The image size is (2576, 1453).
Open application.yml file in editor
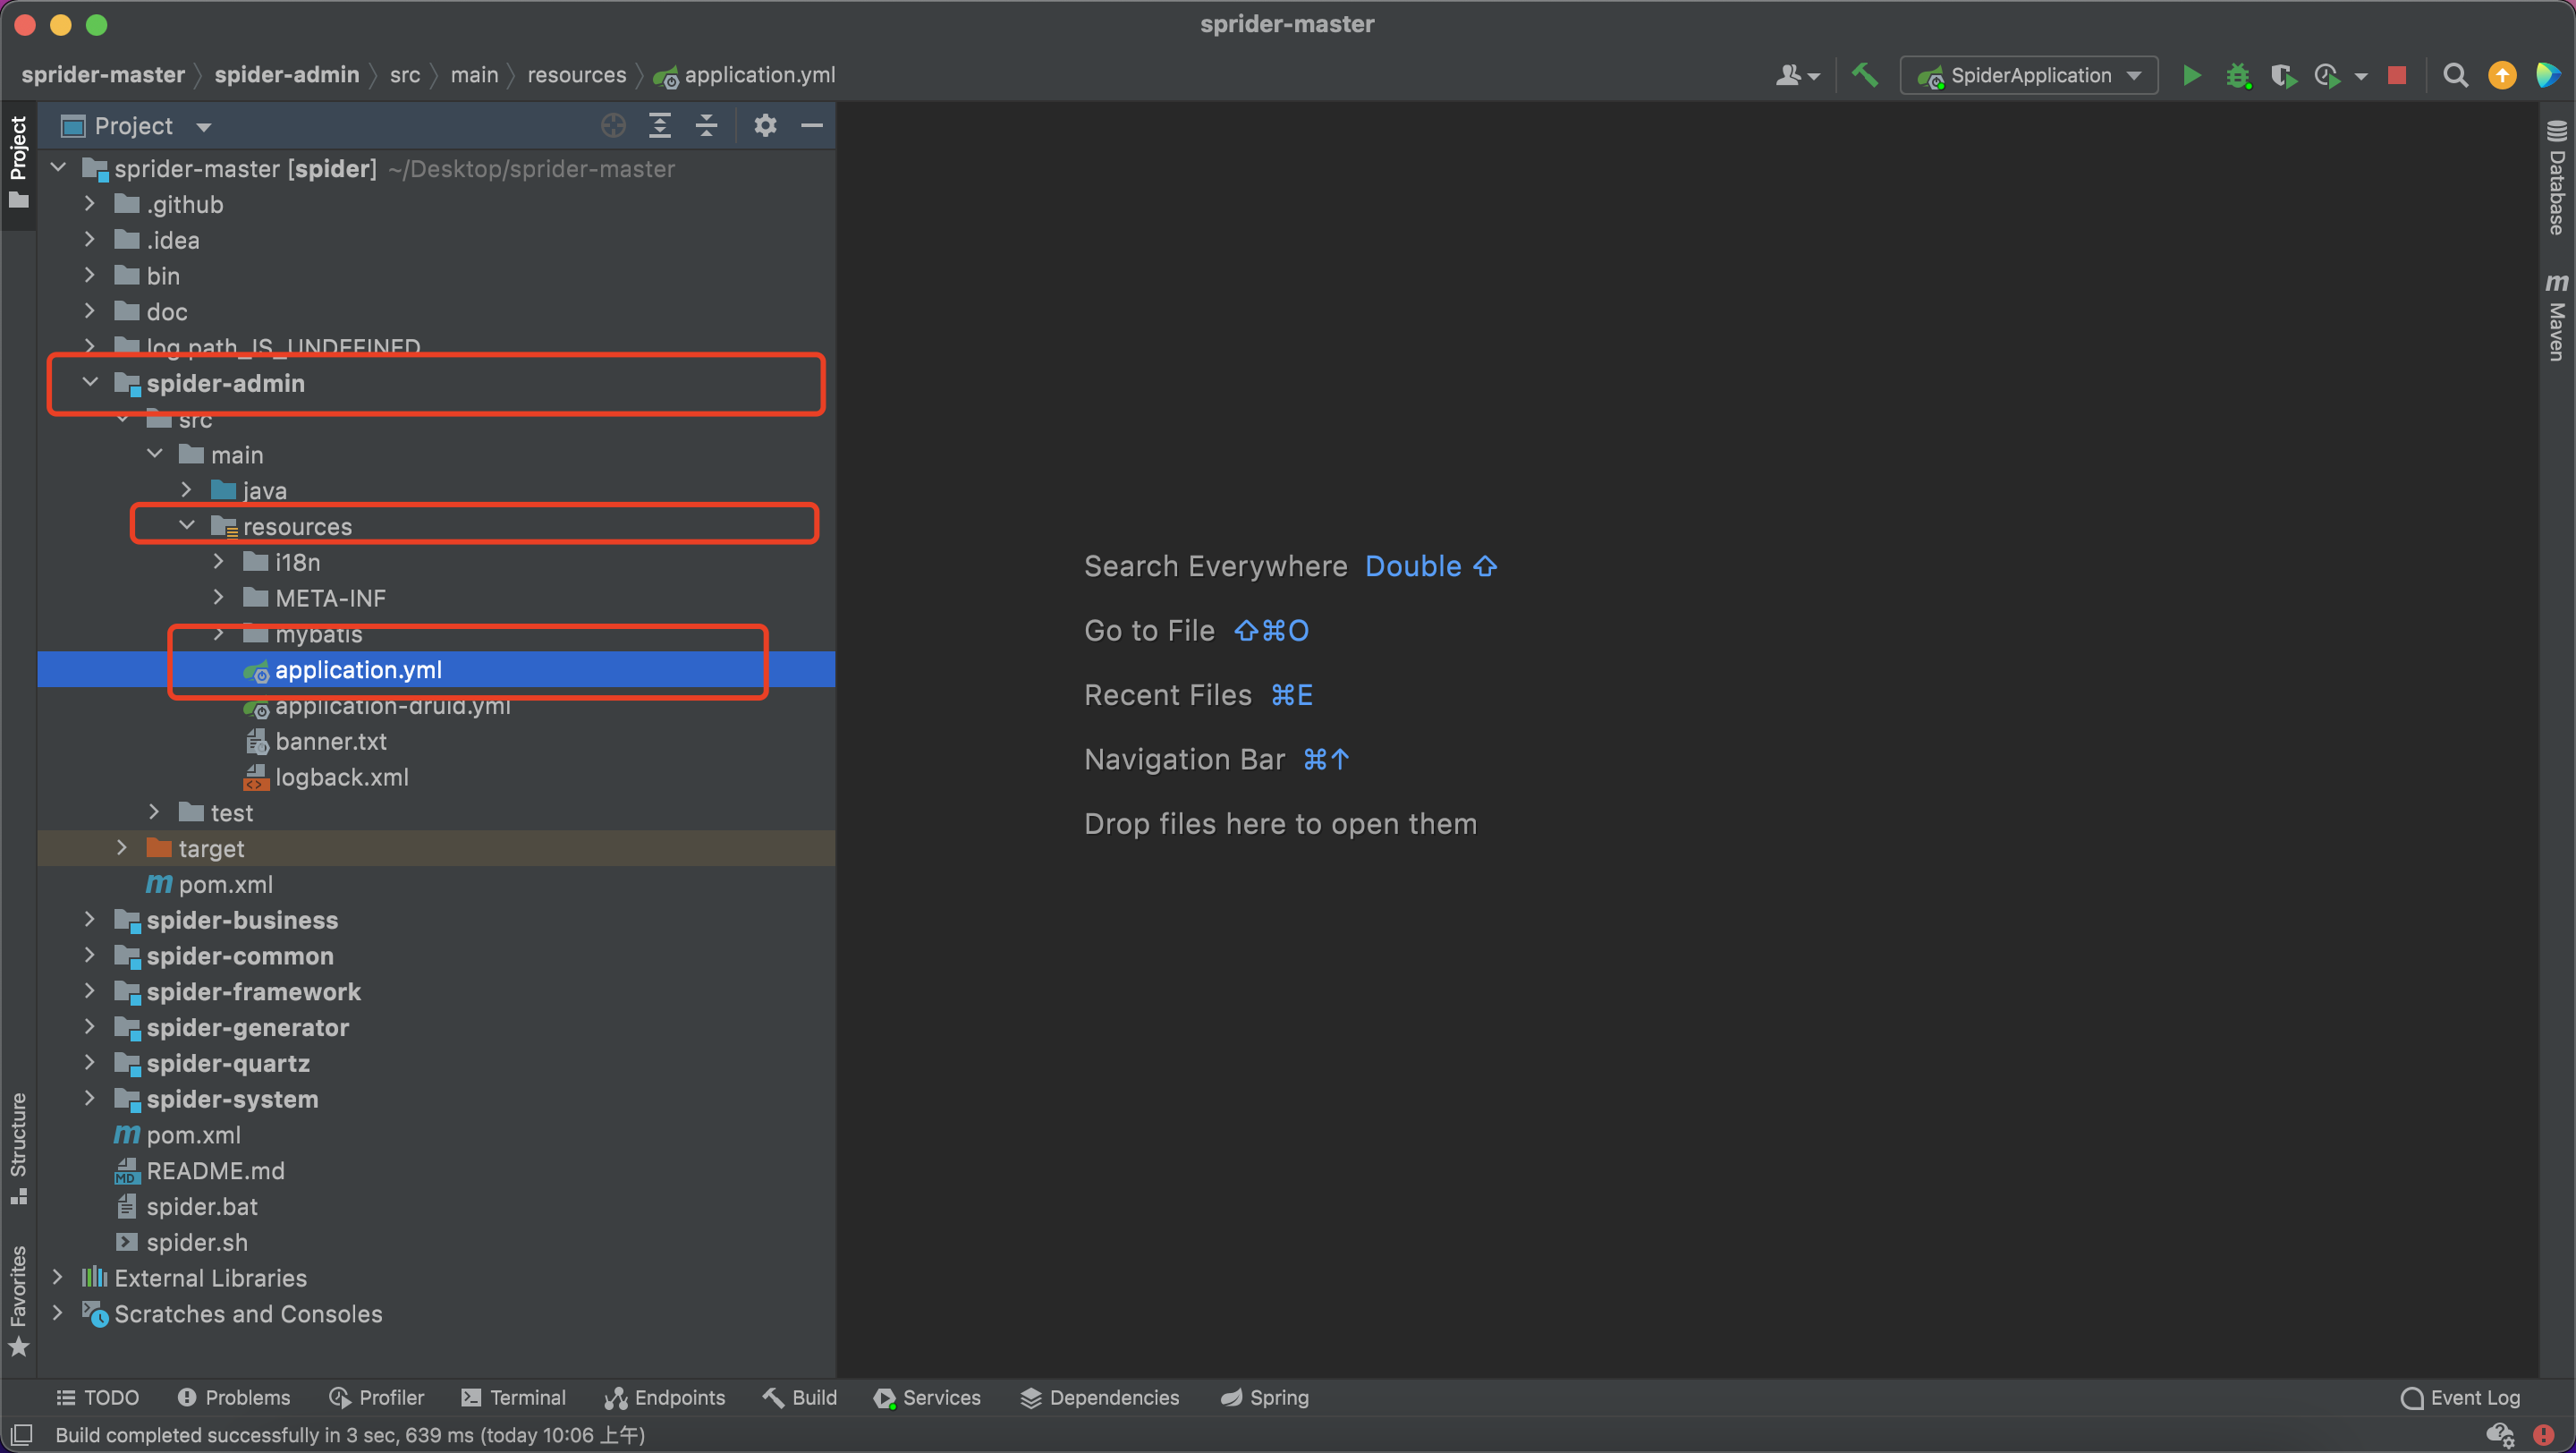point(358,669)
